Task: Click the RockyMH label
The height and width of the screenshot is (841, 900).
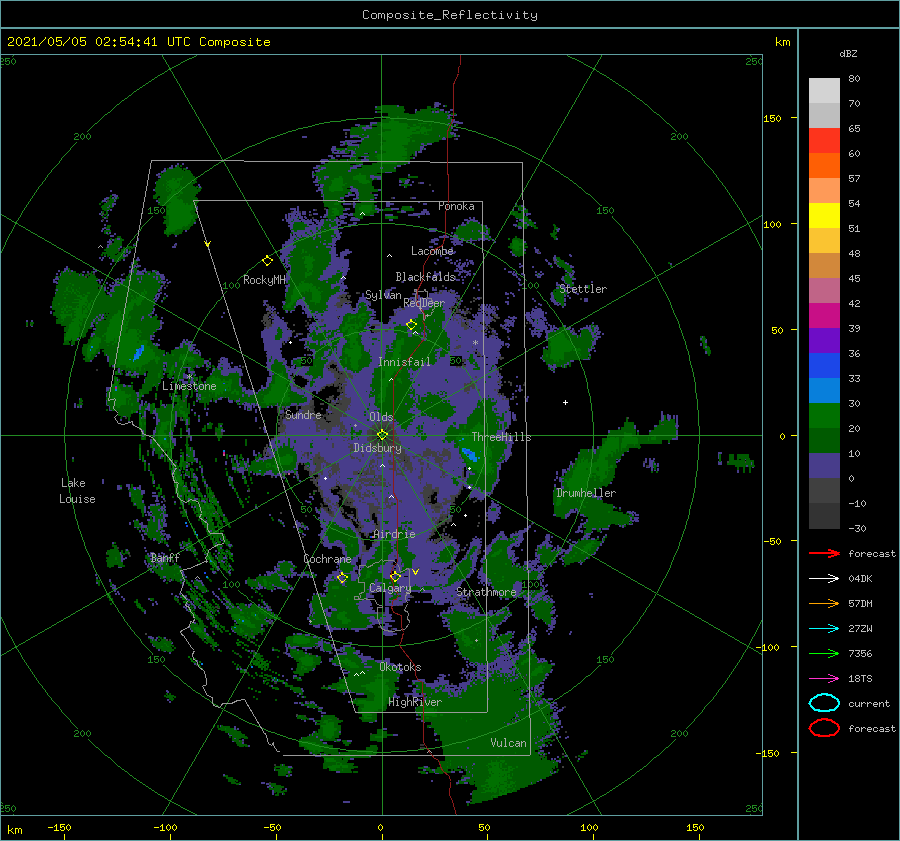Action: [x=264, y=280]
